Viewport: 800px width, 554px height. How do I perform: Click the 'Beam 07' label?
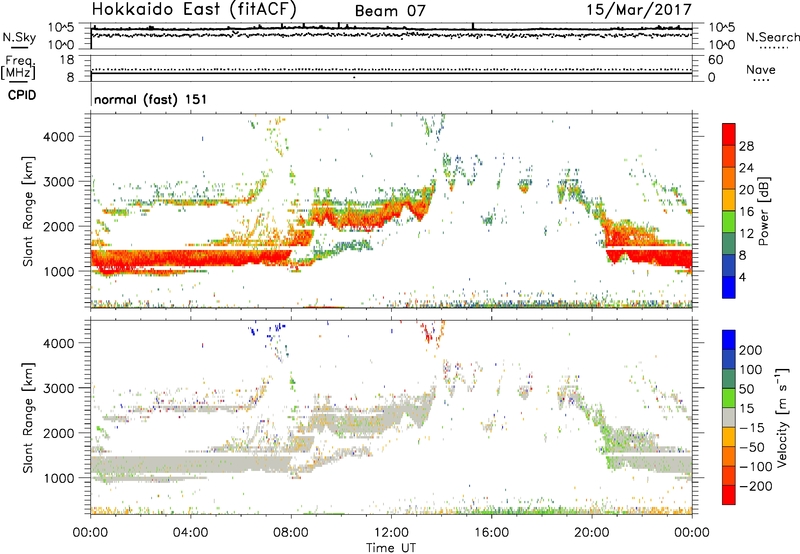point(390,11)
